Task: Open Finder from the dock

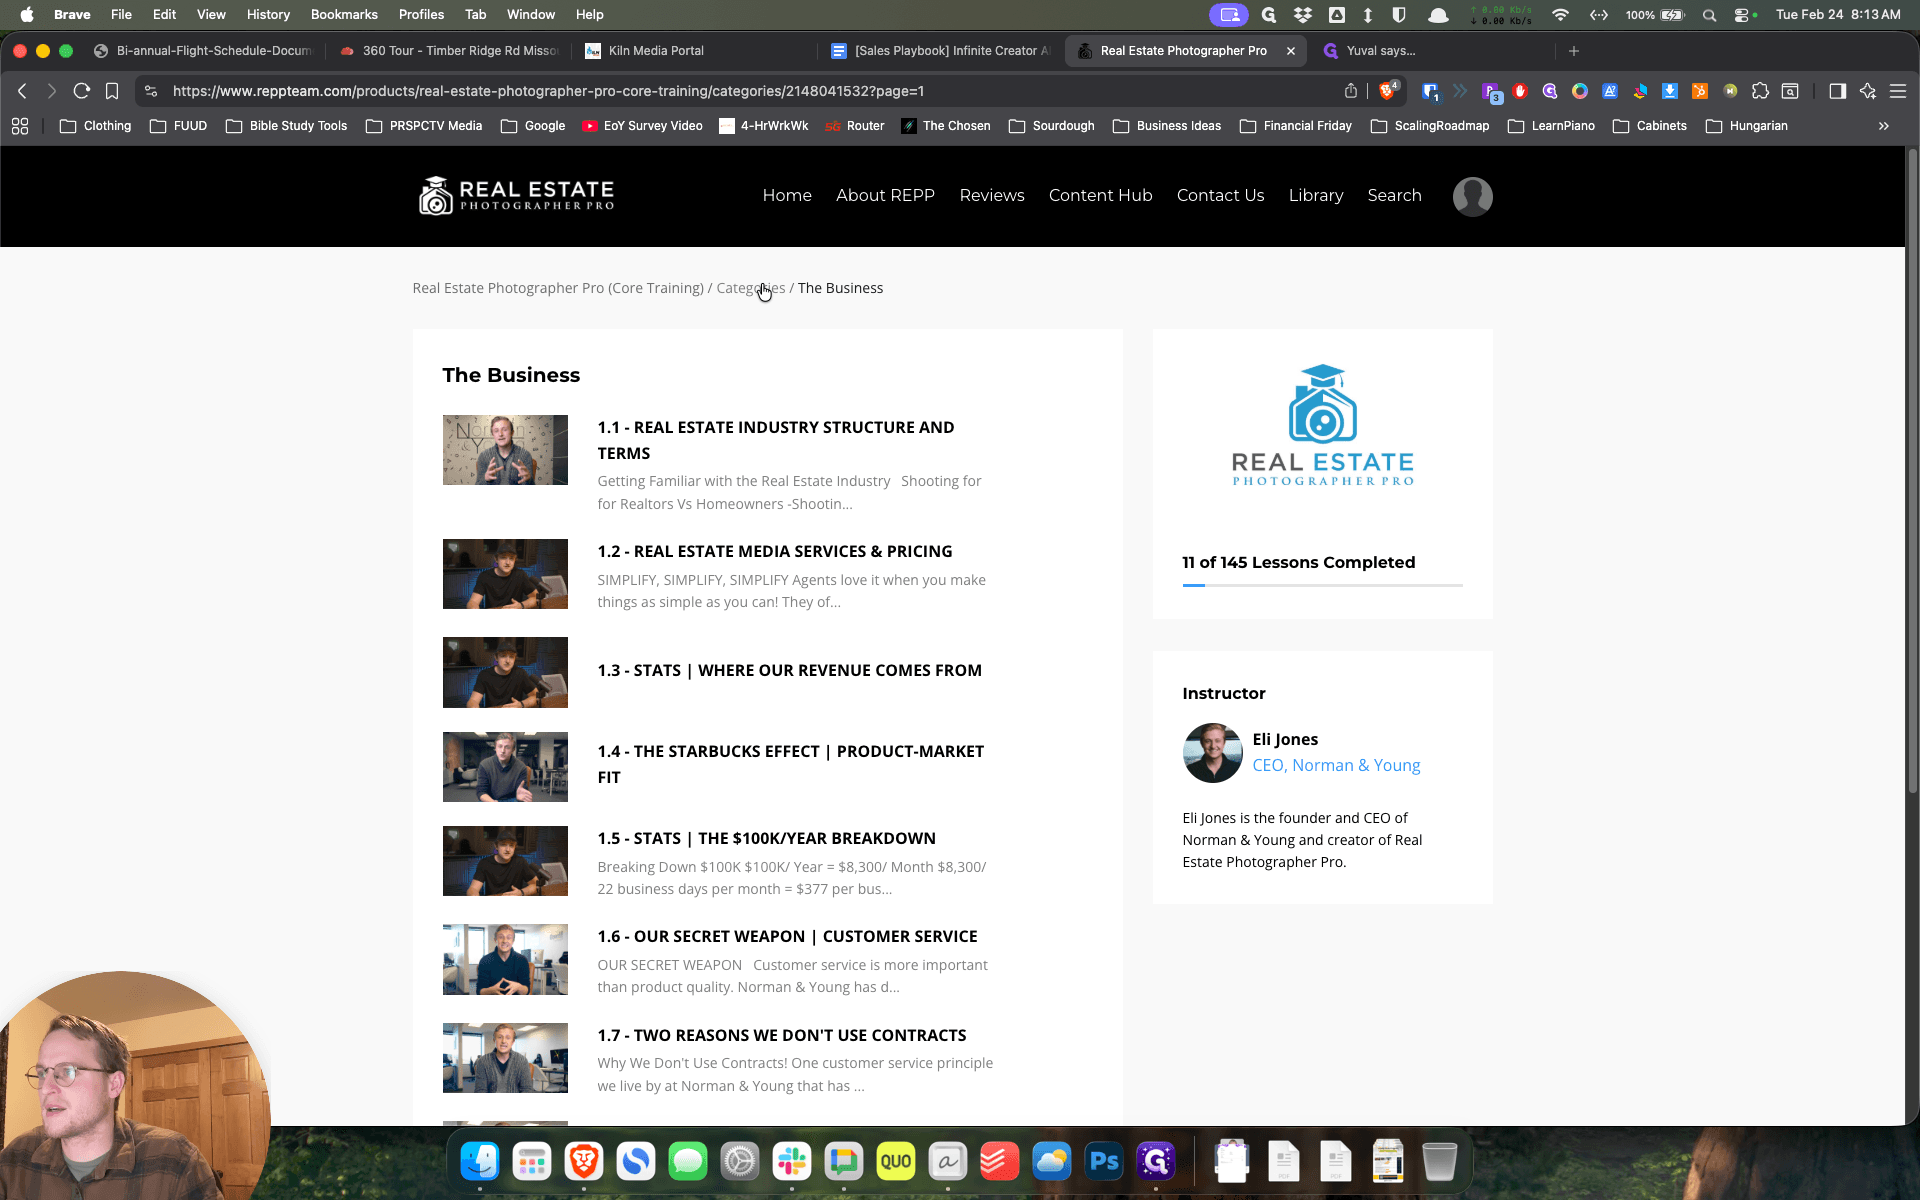Action: pos(480,1161)
